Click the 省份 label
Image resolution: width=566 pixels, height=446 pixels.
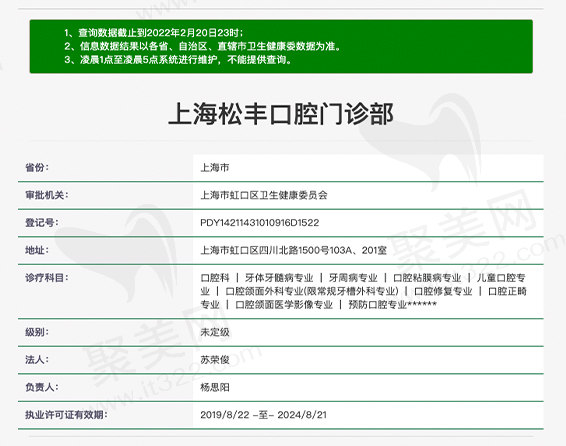(x=37, y=167)
